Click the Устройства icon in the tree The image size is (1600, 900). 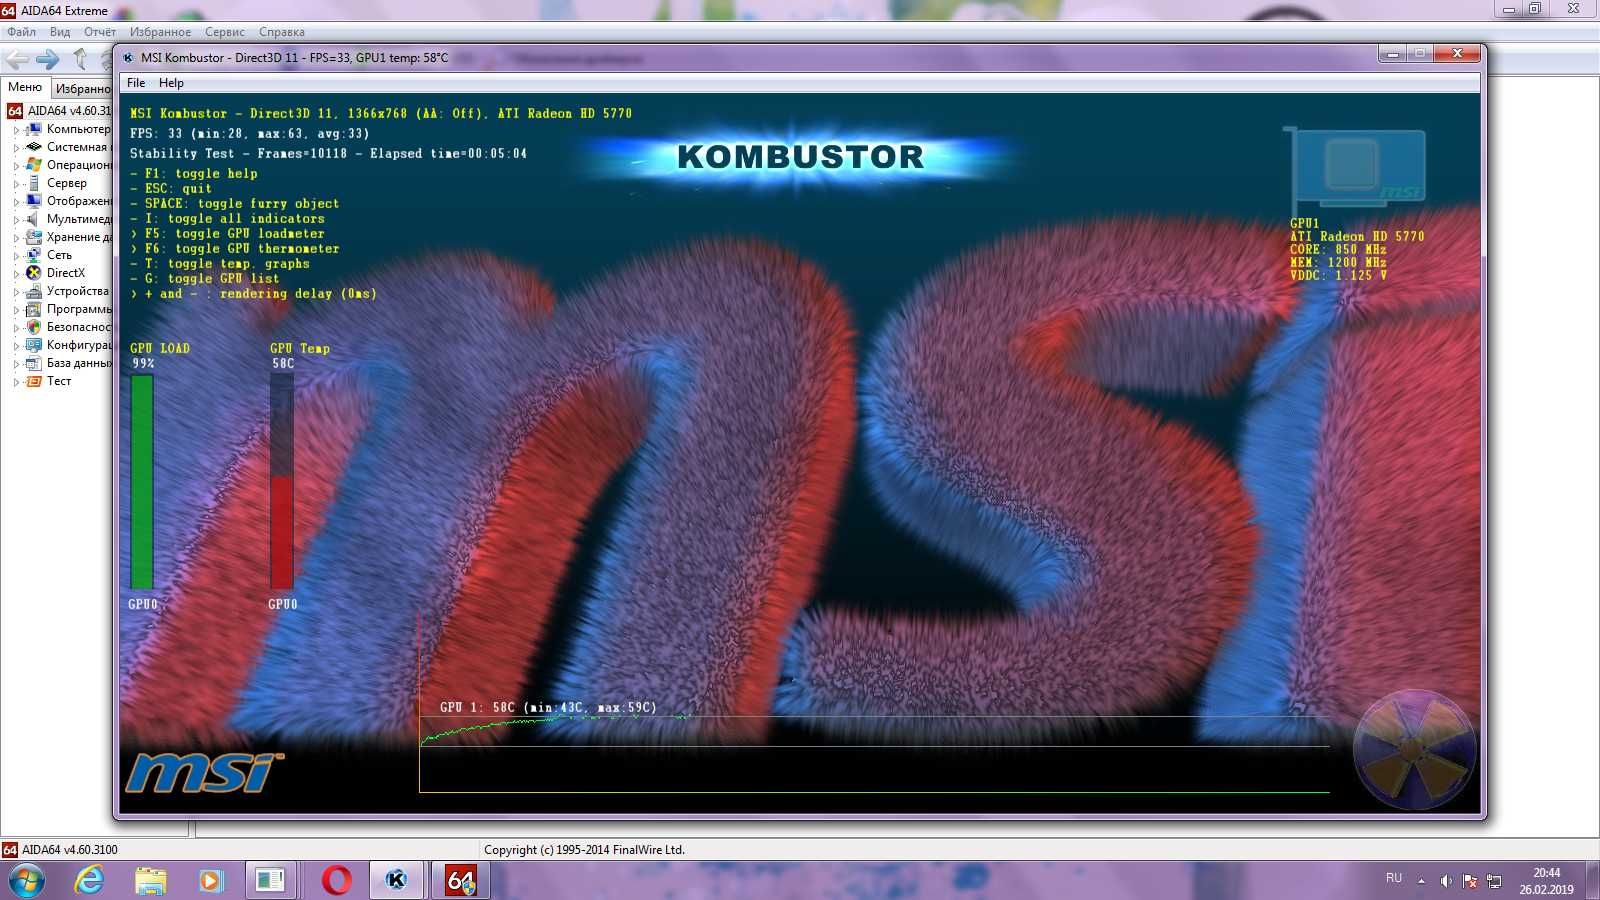point(34,291)
